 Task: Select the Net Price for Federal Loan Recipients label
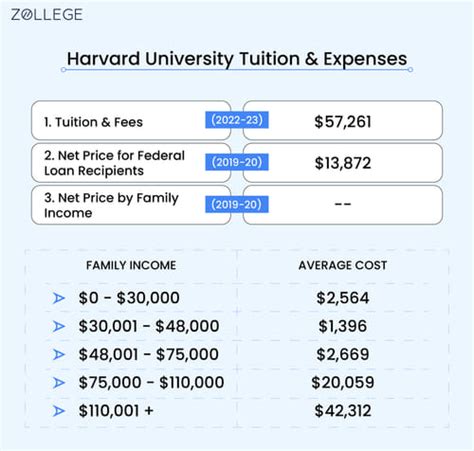[x=114, y=163]
